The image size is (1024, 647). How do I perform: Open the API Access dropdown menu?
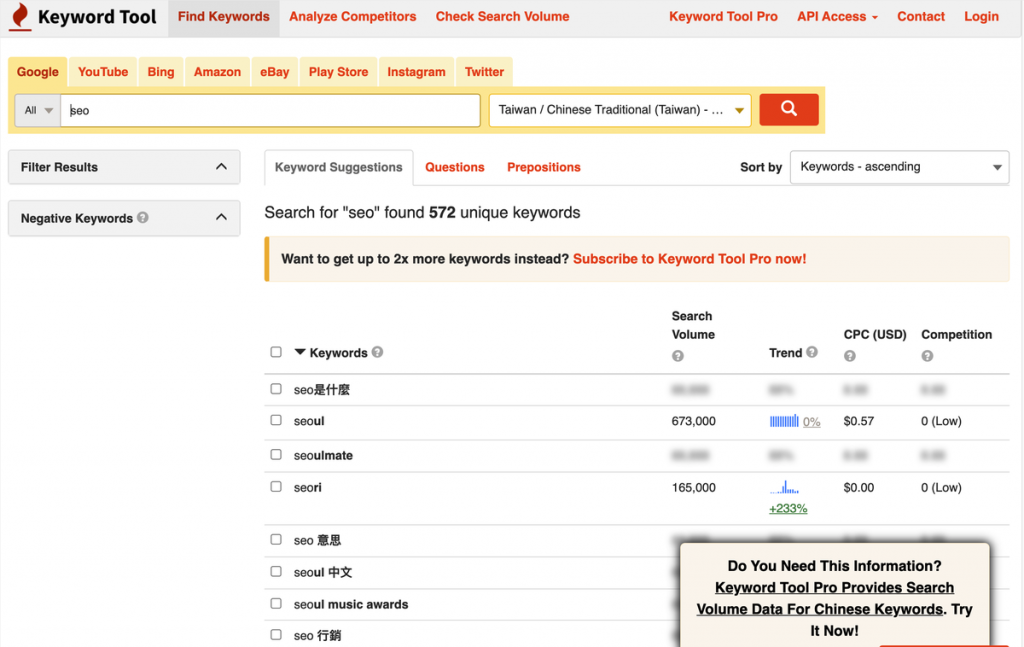point(837,17)
